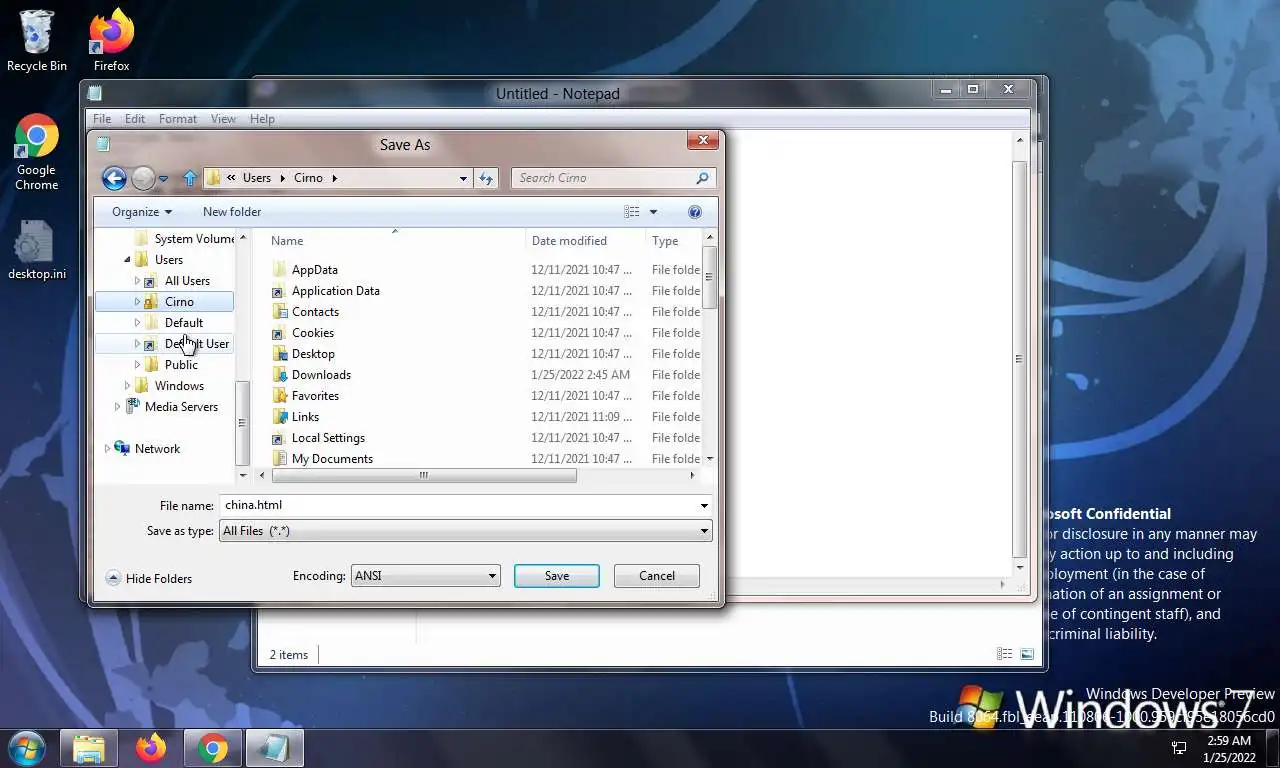Open the Notepad Help menu
This screenshot has width=1280, height=768.
click(x=262, y=119)
